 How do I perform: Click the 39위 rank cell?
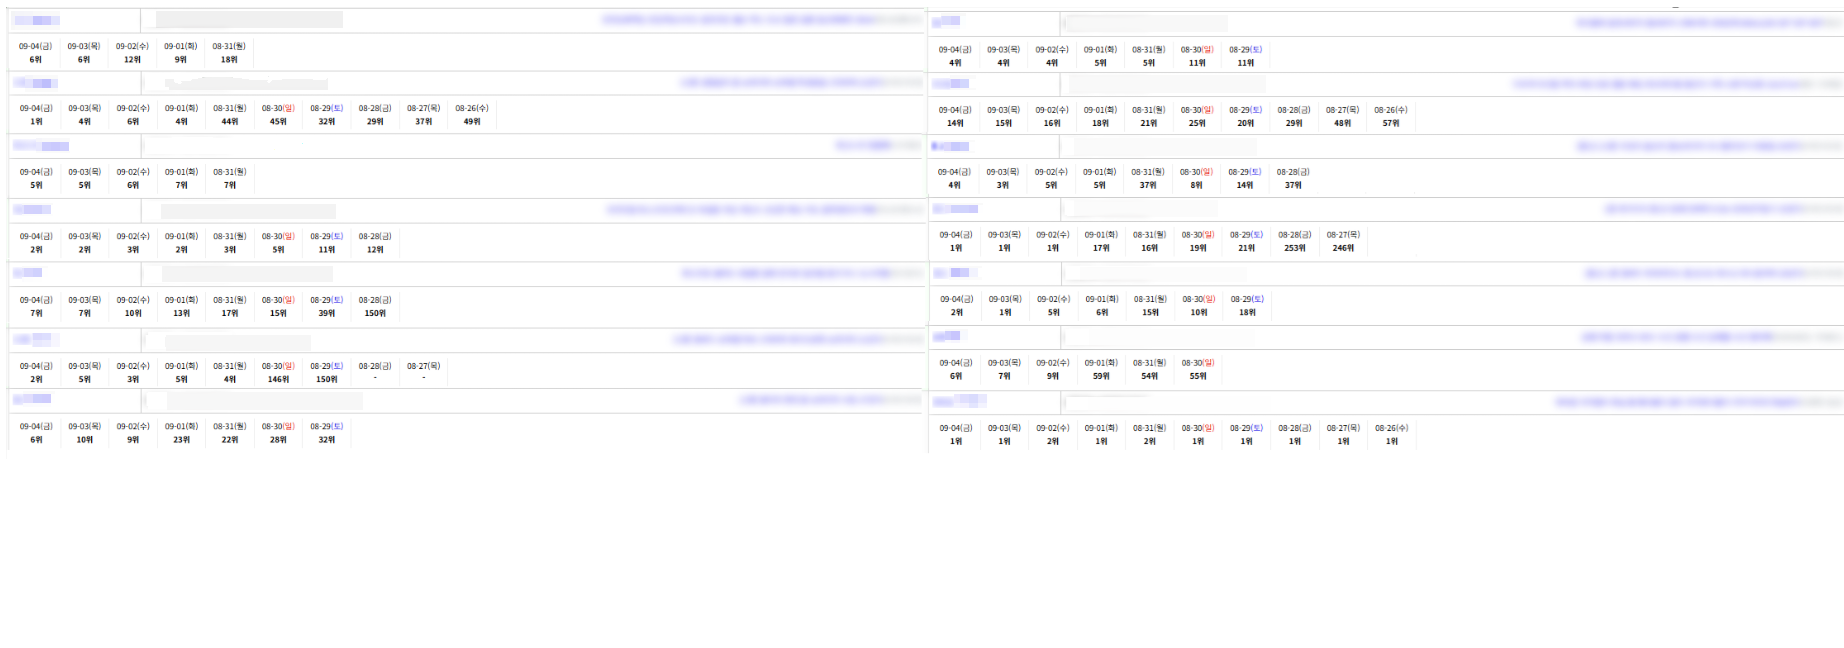[327, 314]
